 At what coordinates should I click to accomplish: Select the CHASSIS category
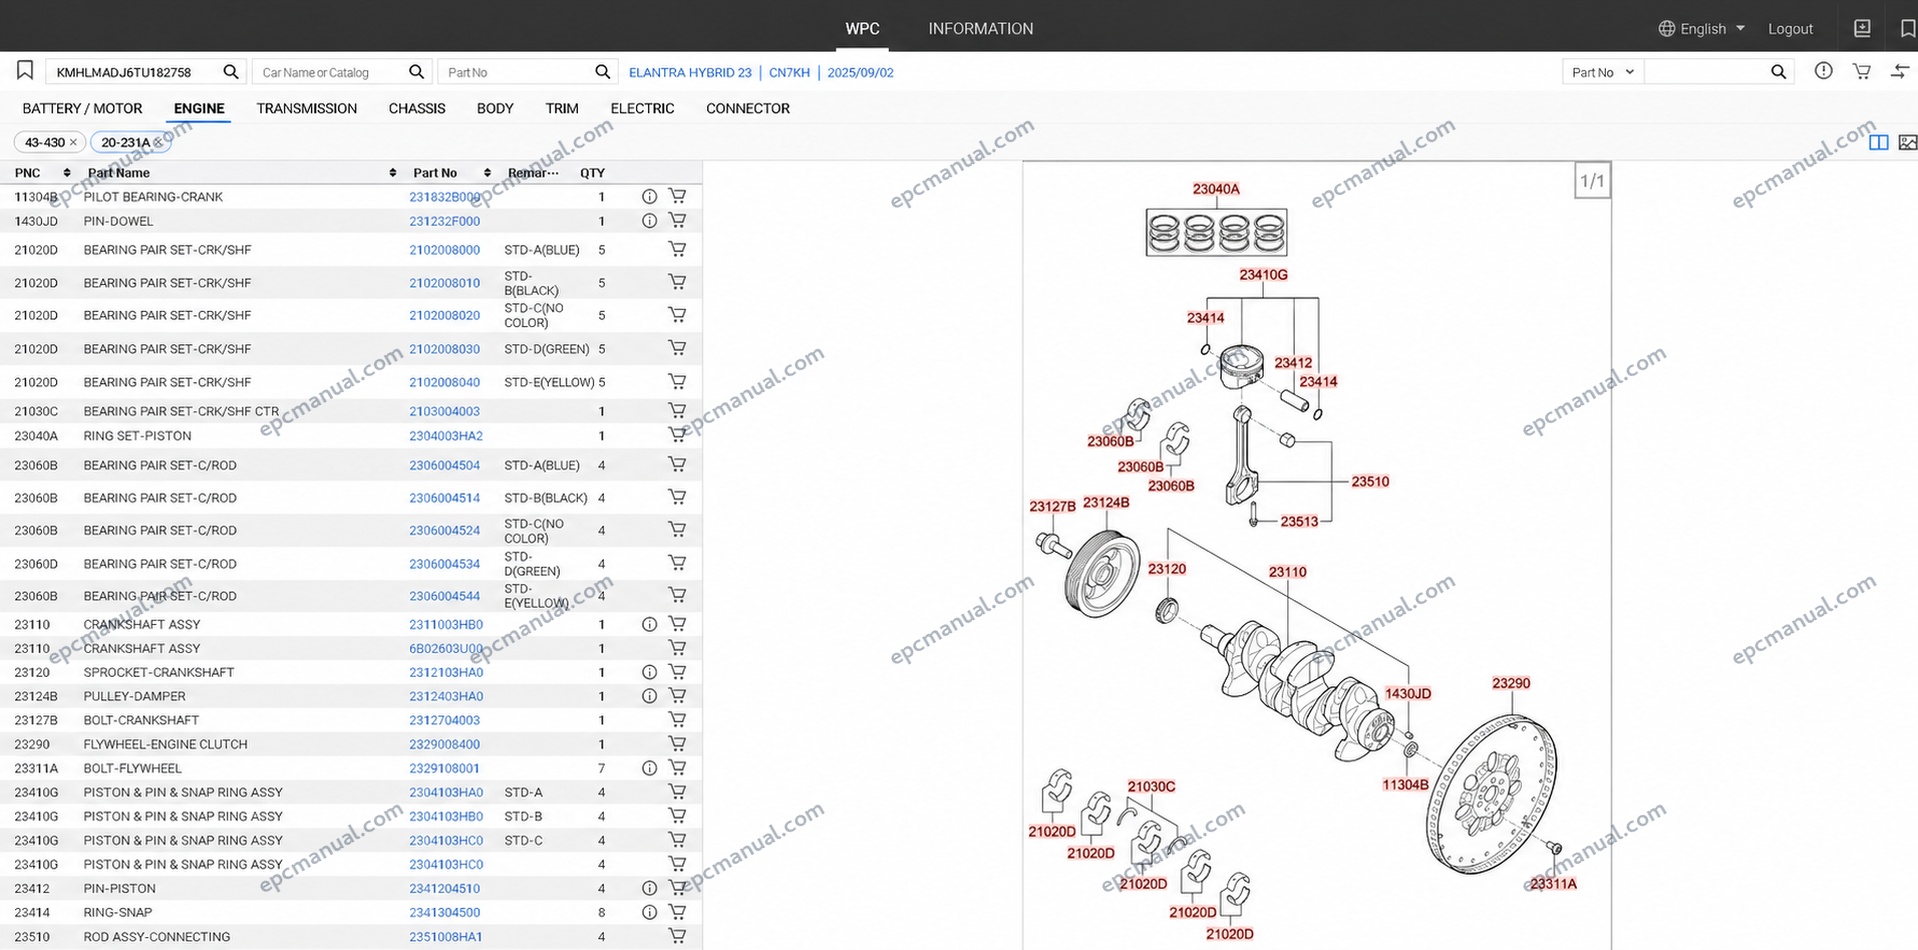point(417,108)
